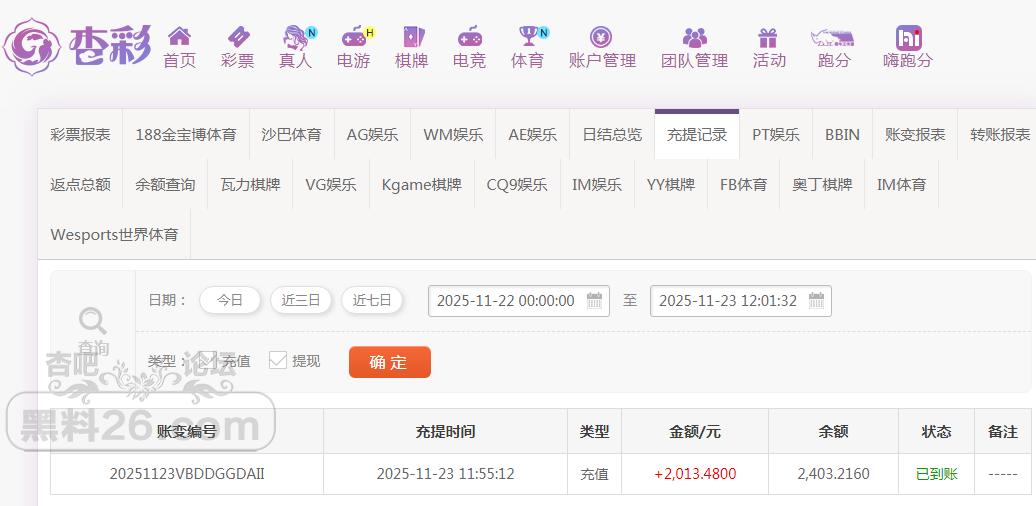Click the 棋牌 card games icon
This screenshot has height=506, width=1036.
pyautogui.click(x=411, y=38)
